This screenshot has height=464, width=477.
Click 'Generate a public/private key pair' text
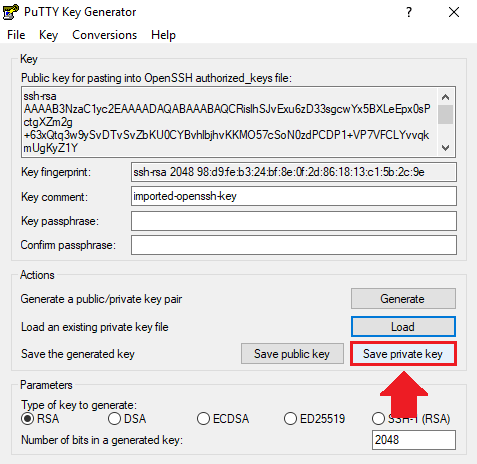click(101, 299)
